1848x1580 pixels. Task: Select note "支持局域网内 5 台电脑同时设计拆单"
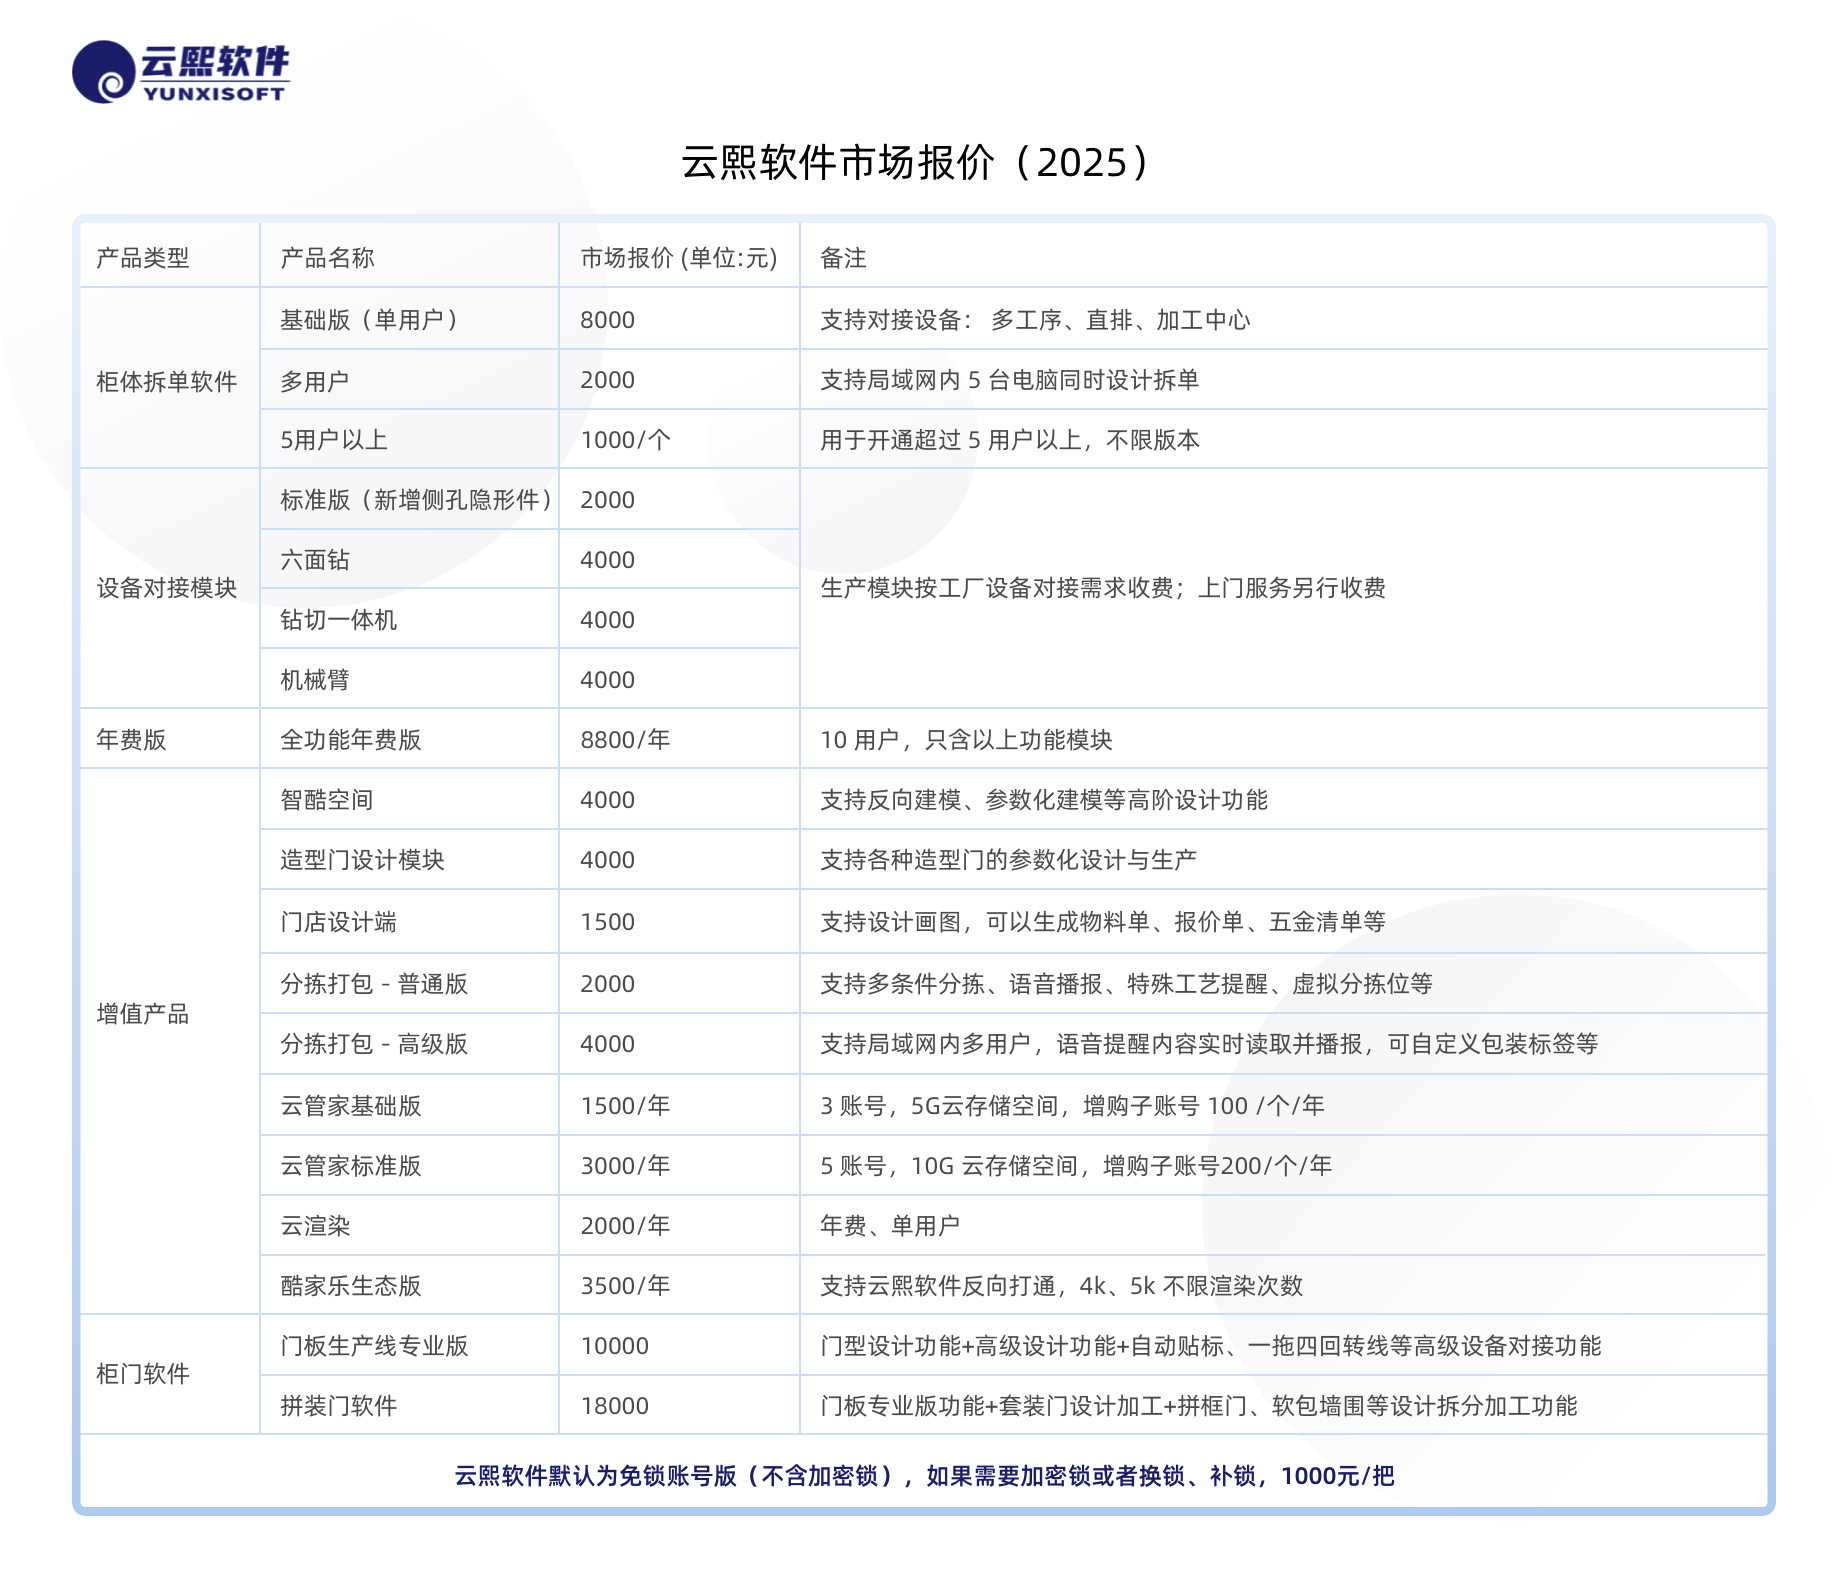tap(1009, 380)
